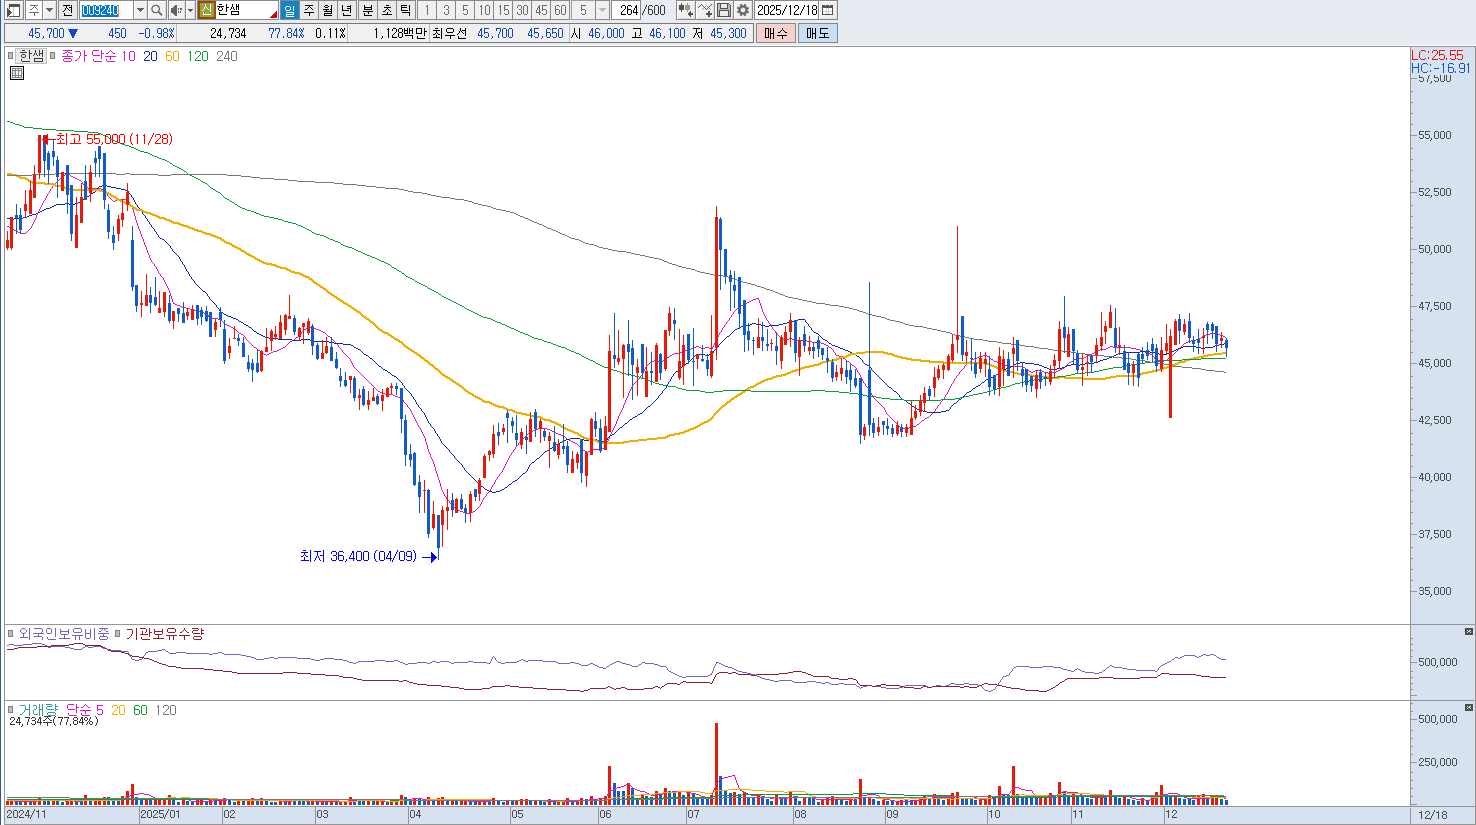Switch to the 월 monthly chart period
1476x825 pixels.
[x=327, y=10]
